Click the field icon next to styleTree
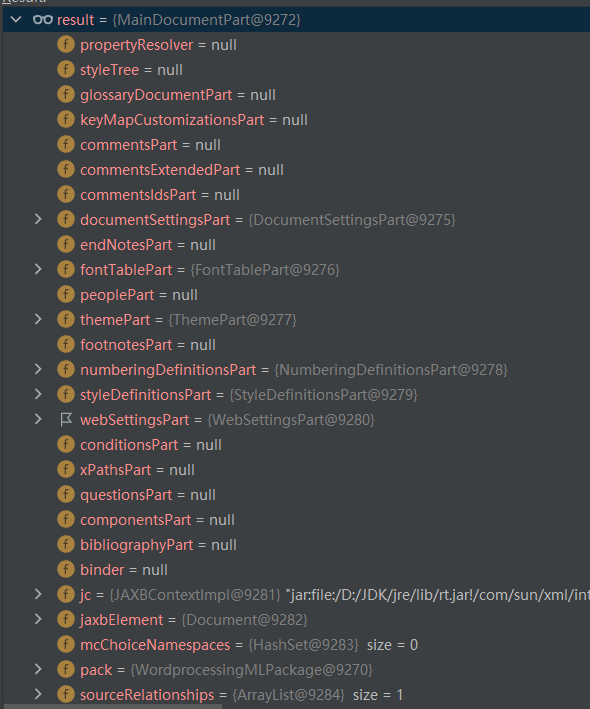 click(x=66, y=70)
